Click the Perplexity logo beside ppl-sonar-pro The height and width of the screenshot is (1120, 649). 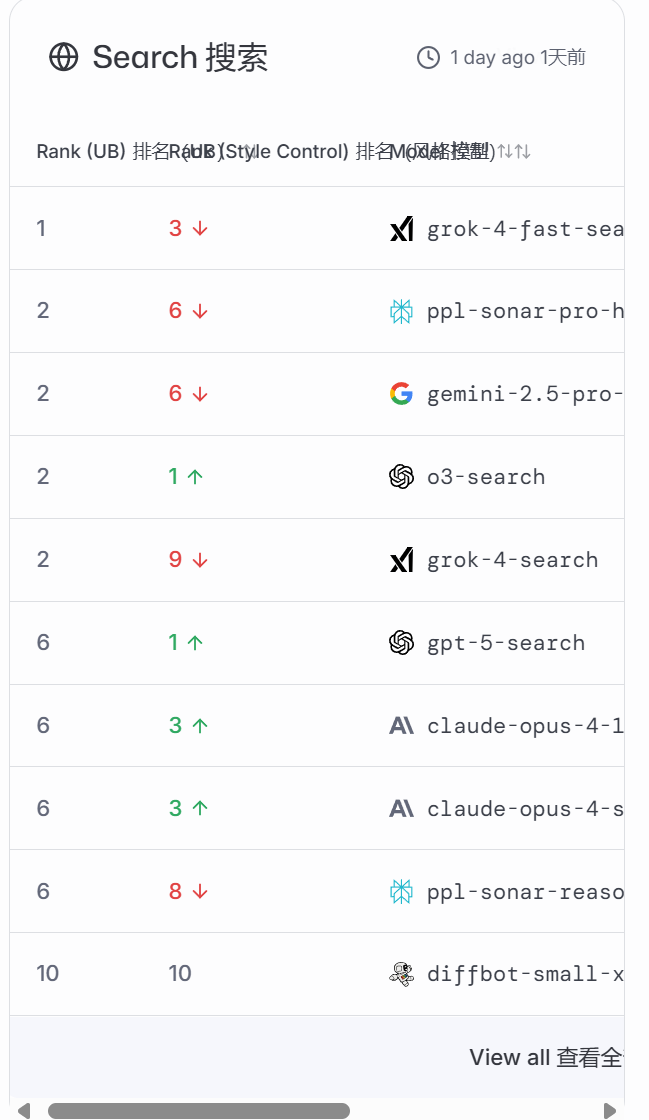coord(401,312)
